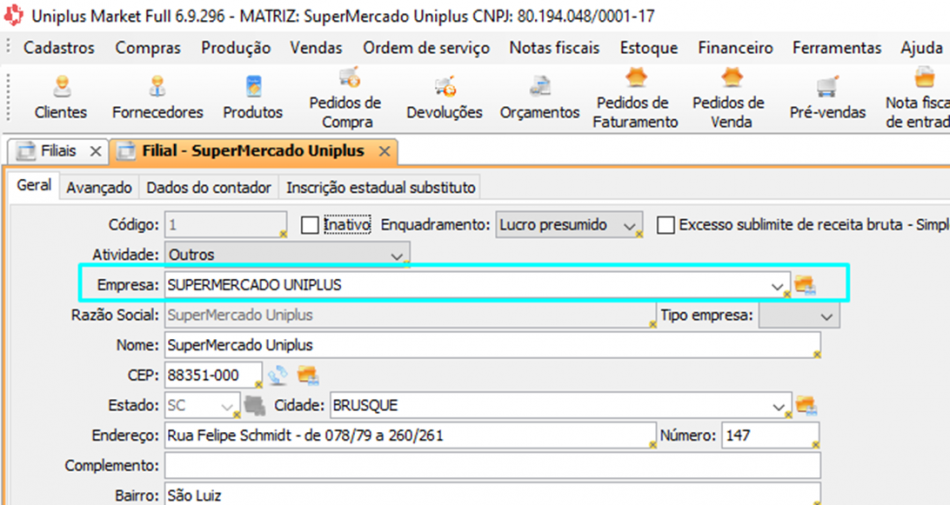Click the Bairro input field

coord(493,494)
